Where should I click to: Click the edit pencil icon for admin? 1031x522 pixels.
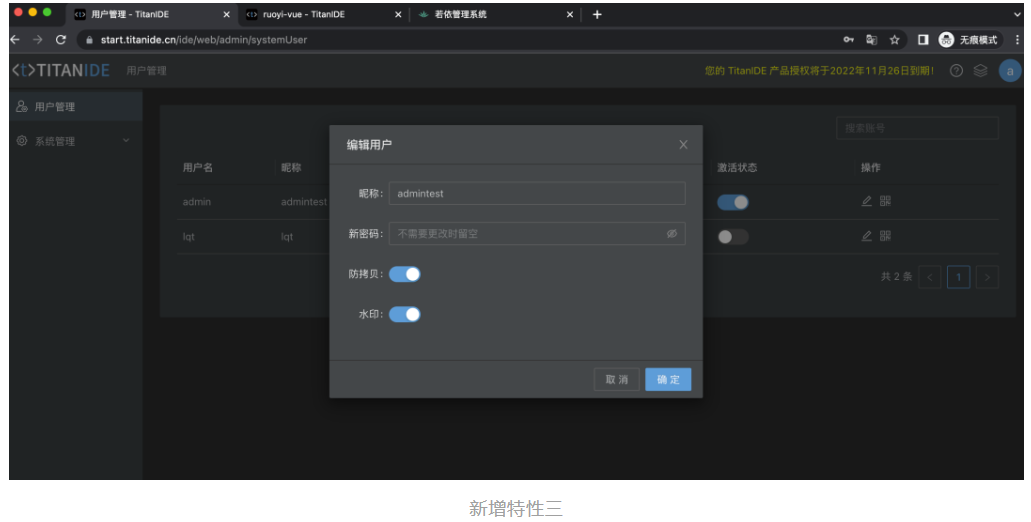coord(867,202)
